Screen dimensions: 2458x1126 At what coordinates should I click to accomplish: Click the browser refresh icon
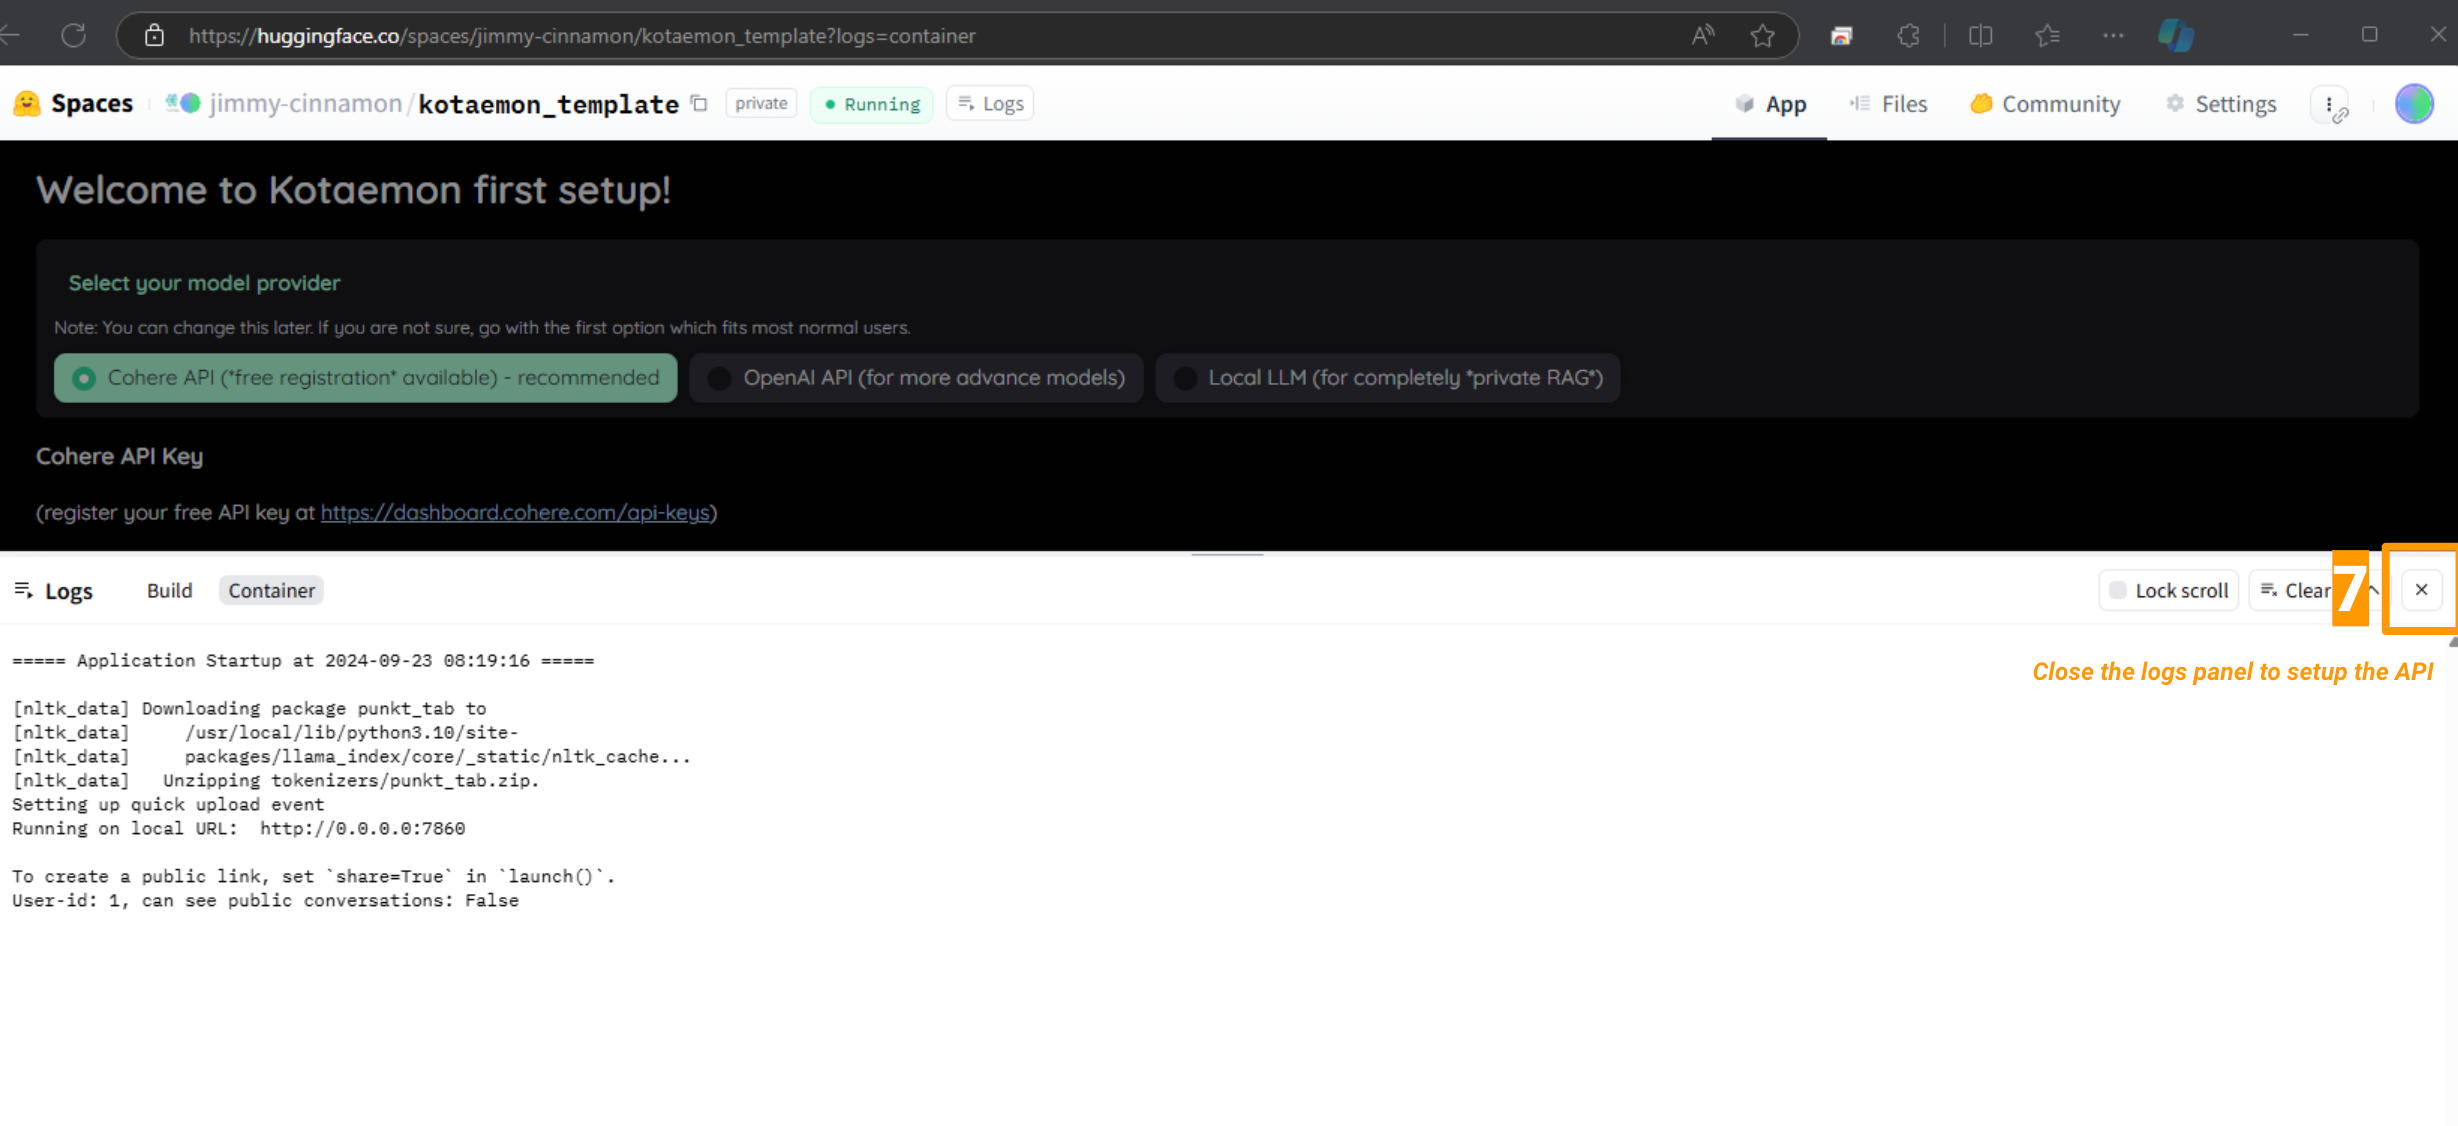[73, 36]
